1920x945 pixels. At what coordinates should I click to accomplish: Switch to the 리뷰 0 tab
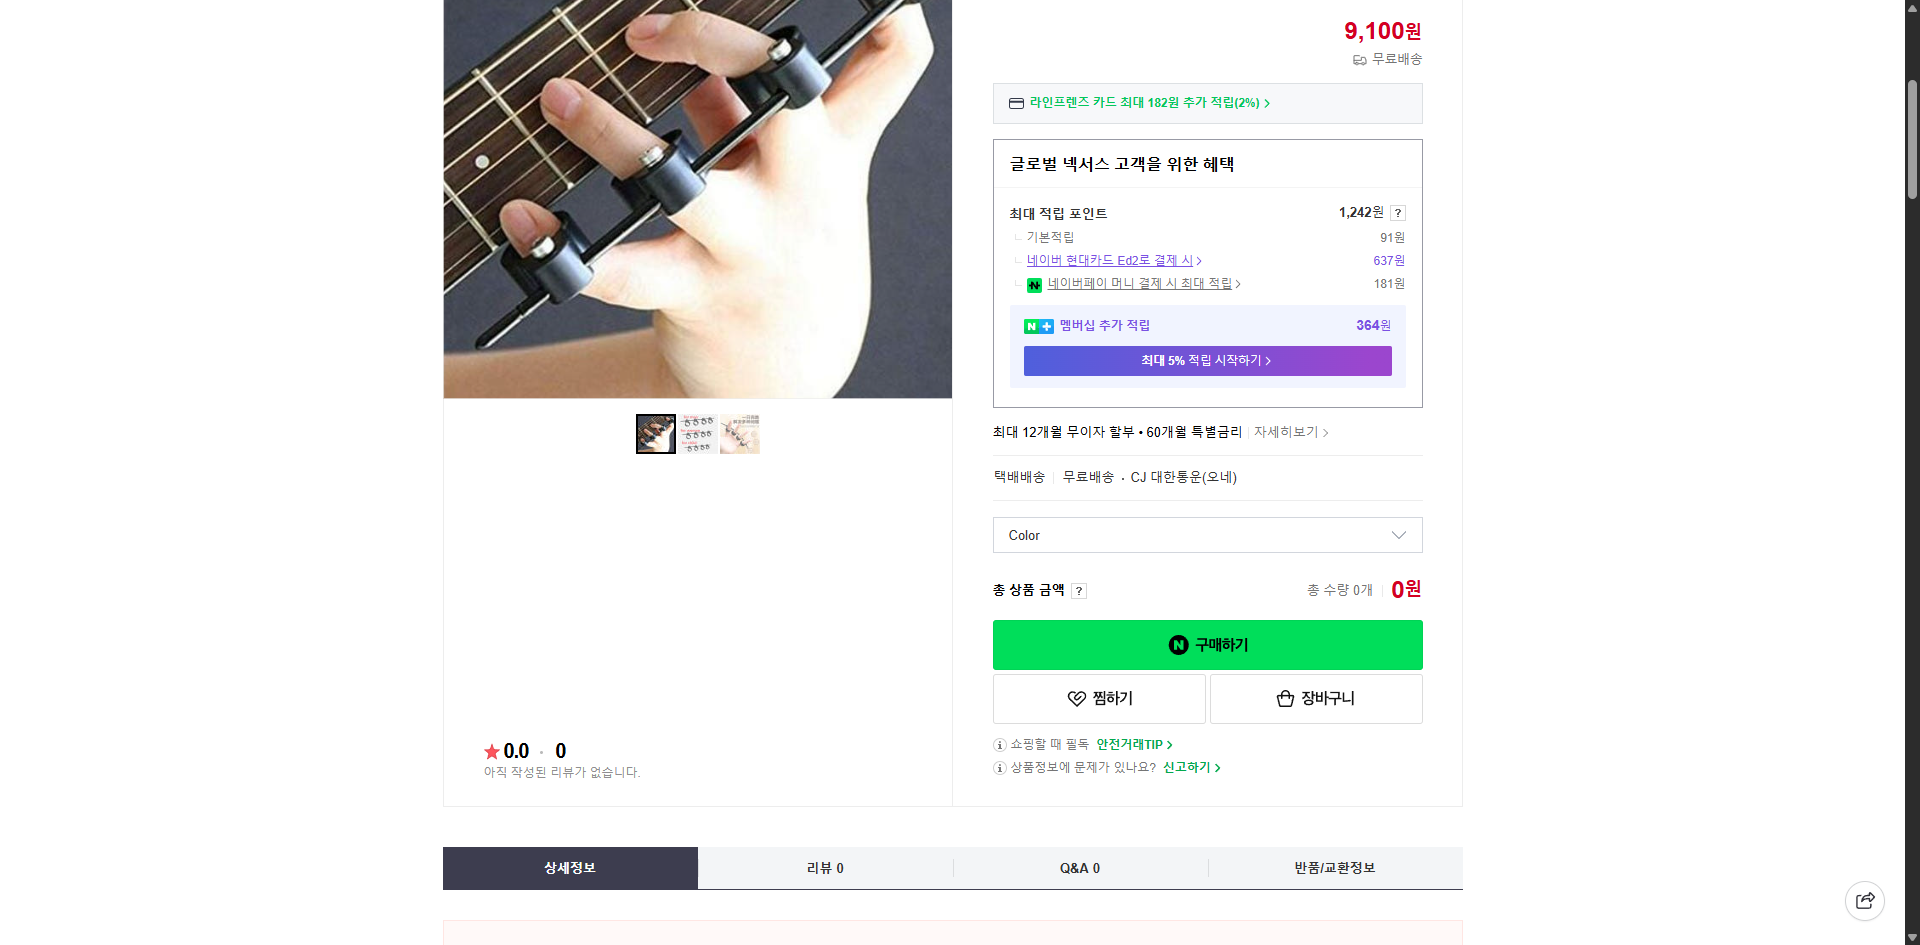tap(825, 868)
